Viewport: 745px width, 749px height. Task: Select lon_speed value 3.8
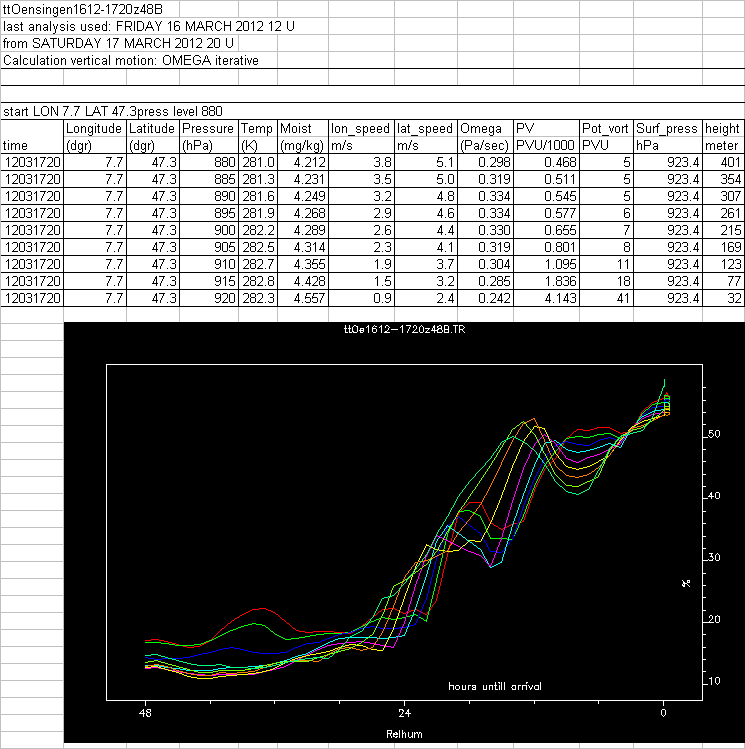pyautogui.click(x=361, y=162)
